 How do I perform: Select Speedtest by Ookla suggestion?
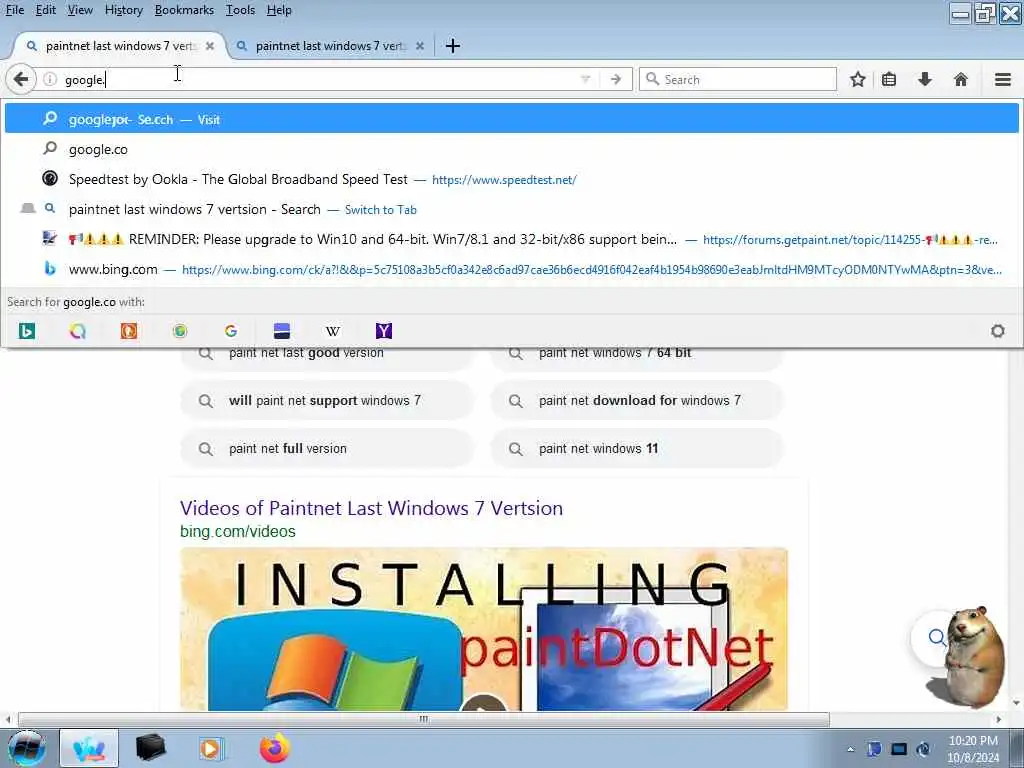(511, 179)
